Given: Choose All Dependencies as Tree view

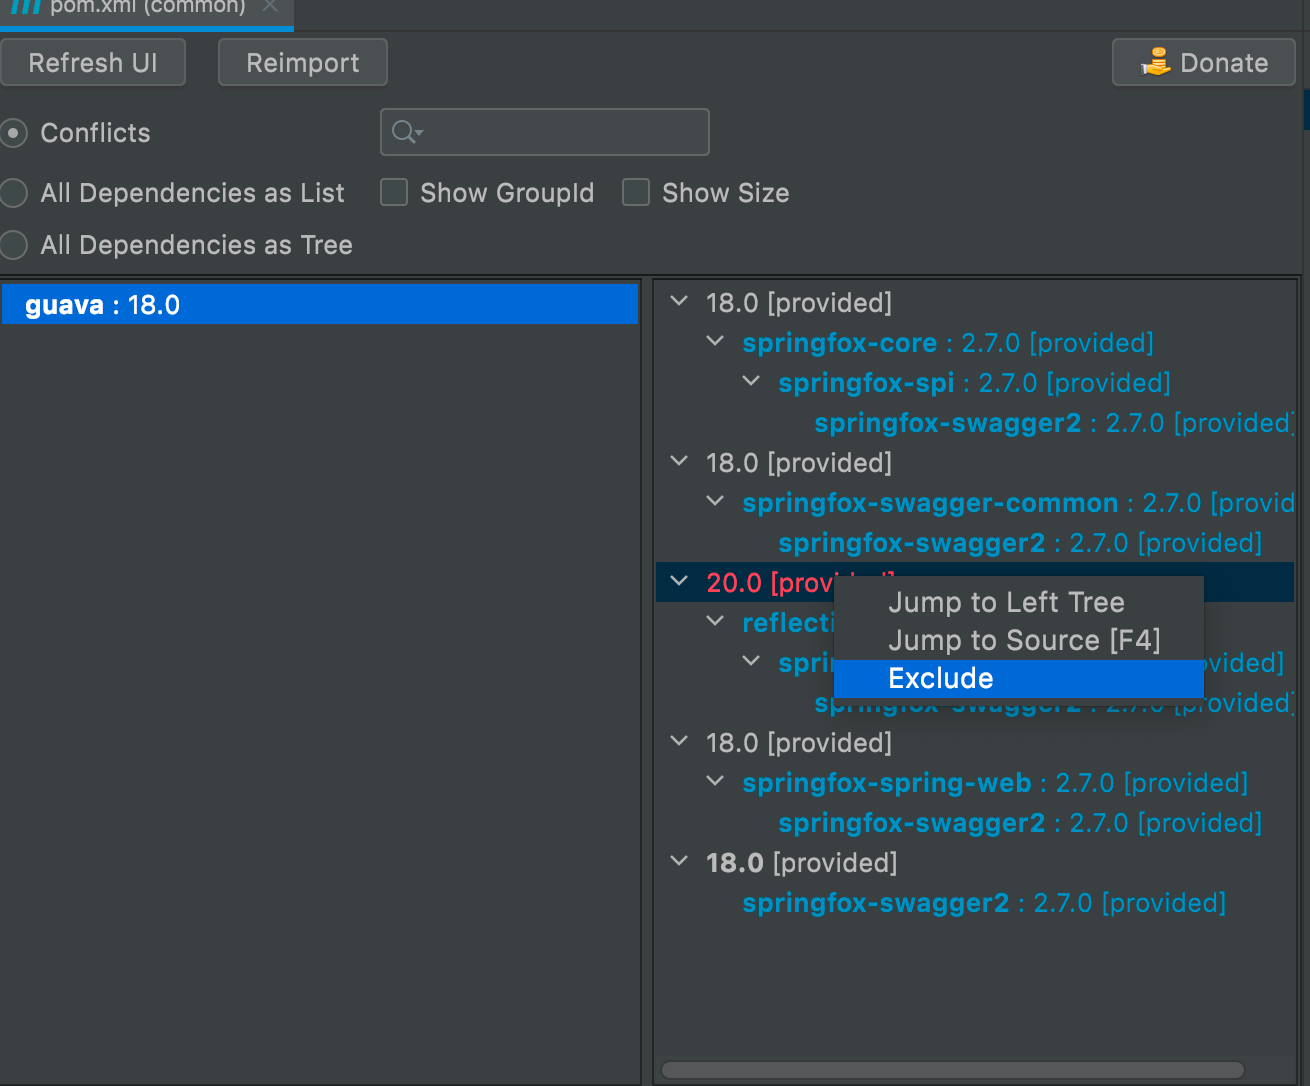Looking at the screenshot, I should tap(14, 245).
